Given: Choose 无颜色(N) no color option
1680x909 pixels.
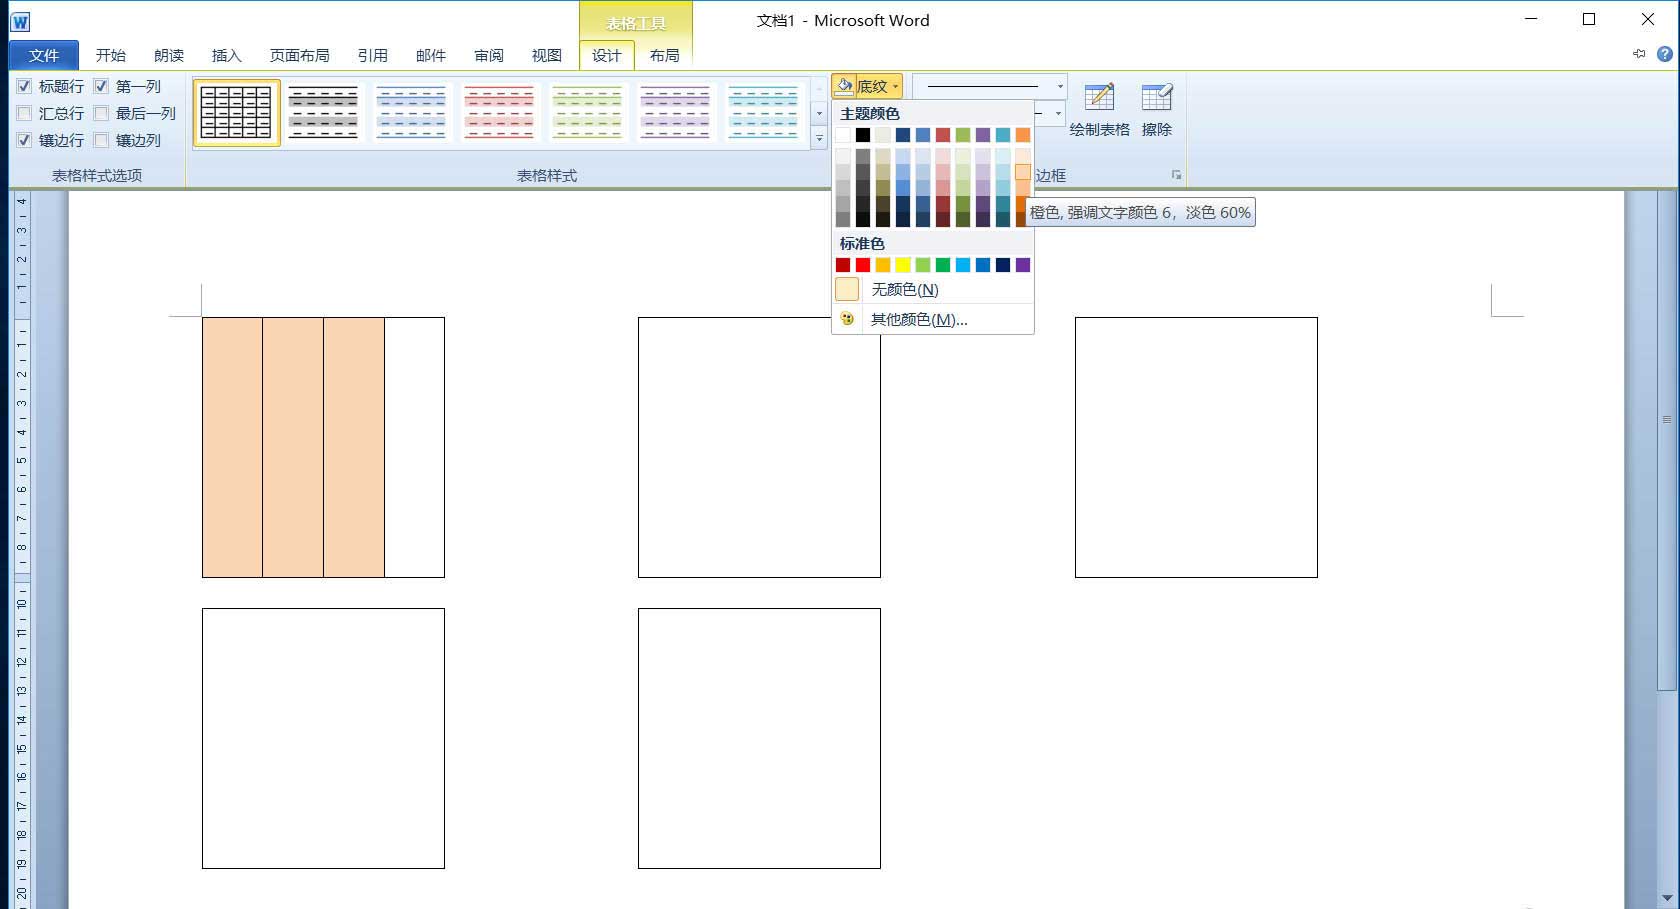Looking at the screenshot, I should pos(932,289).
